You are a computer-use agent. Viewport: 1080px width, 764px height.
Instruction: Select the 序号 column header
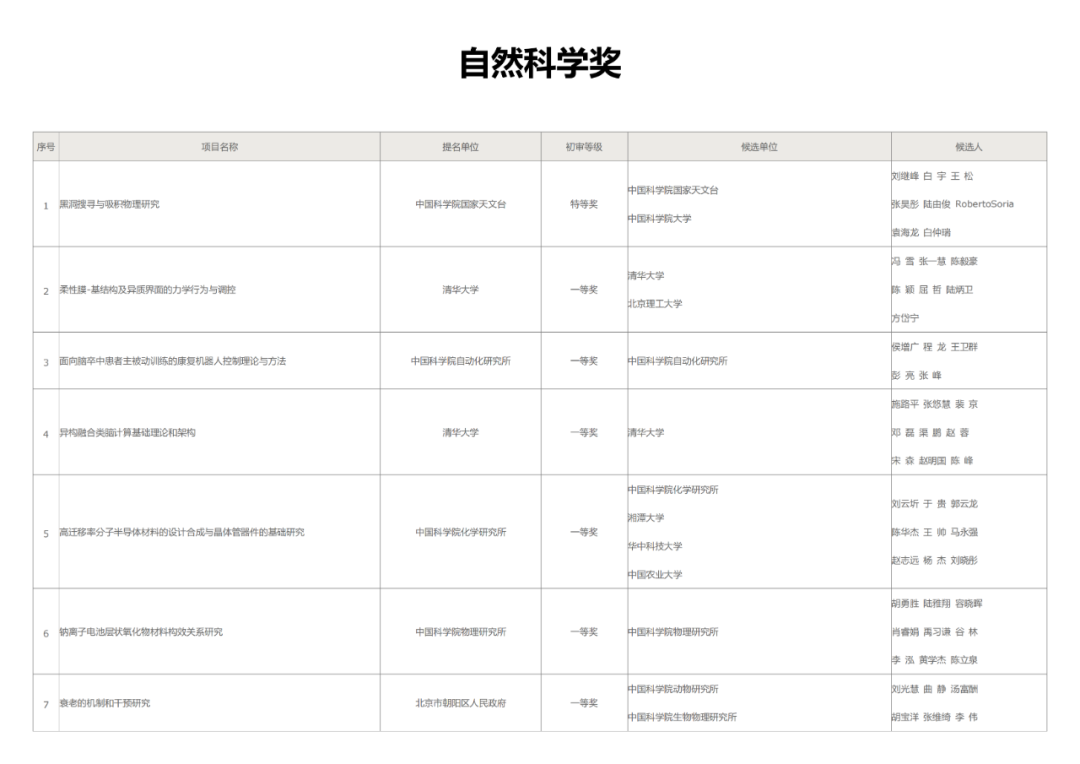tap(46, 147)
